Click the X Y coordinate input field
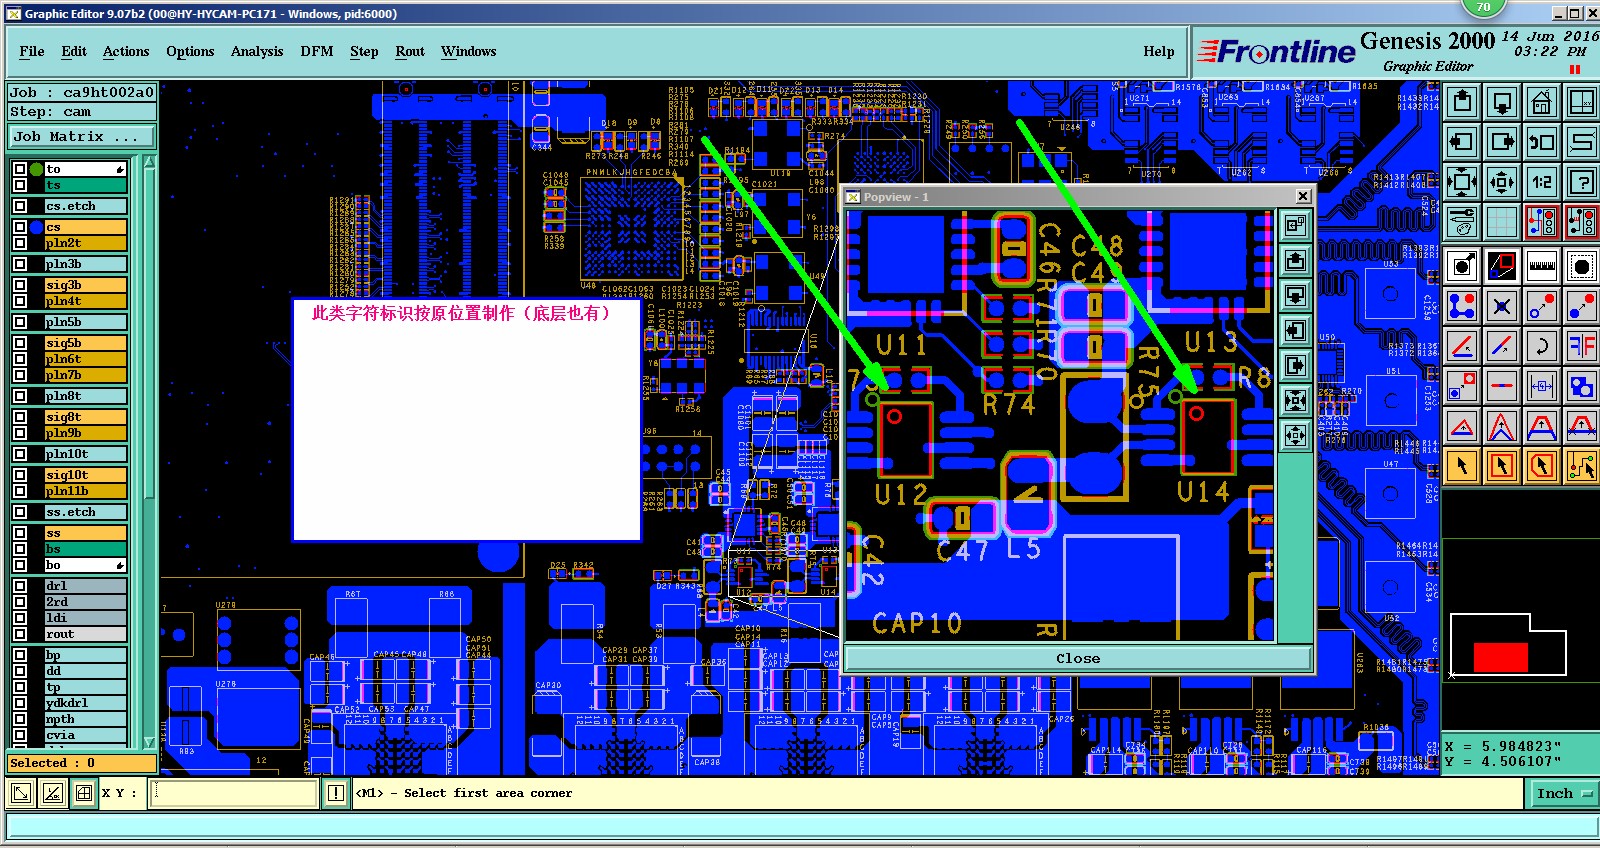This screenshot has height=848, width=1600. click(x=233, y=793)
